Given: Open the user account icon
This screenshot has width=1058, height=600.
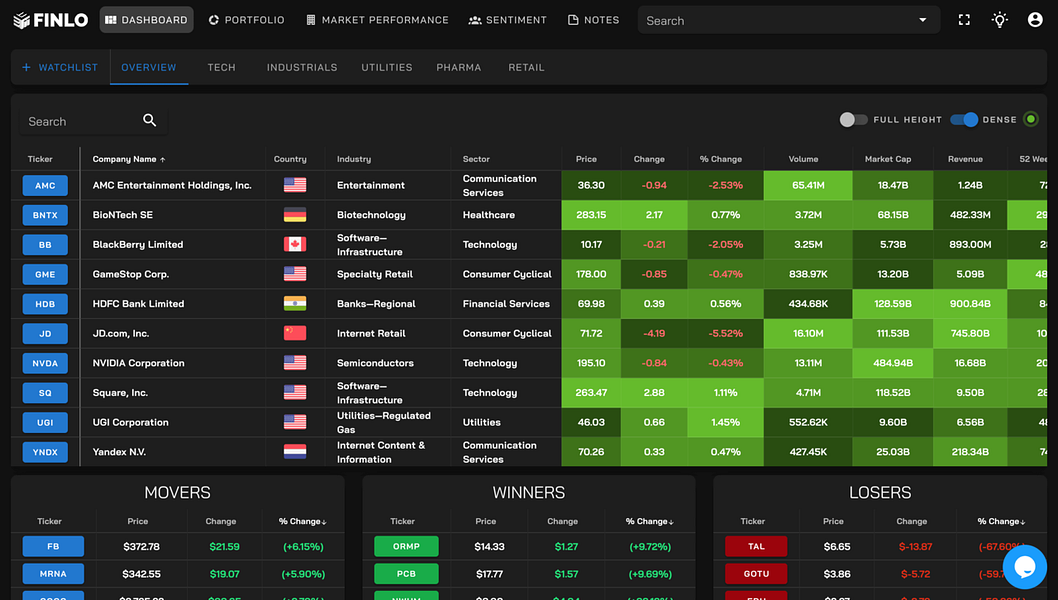Looking at the screenshot, I should tap(1035, 20).
